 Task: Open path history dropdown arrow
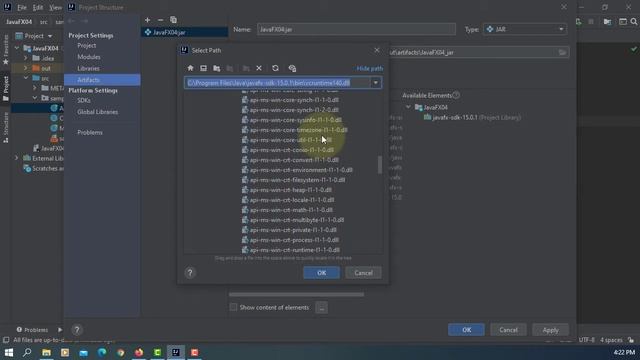click(x=376, y=83)
